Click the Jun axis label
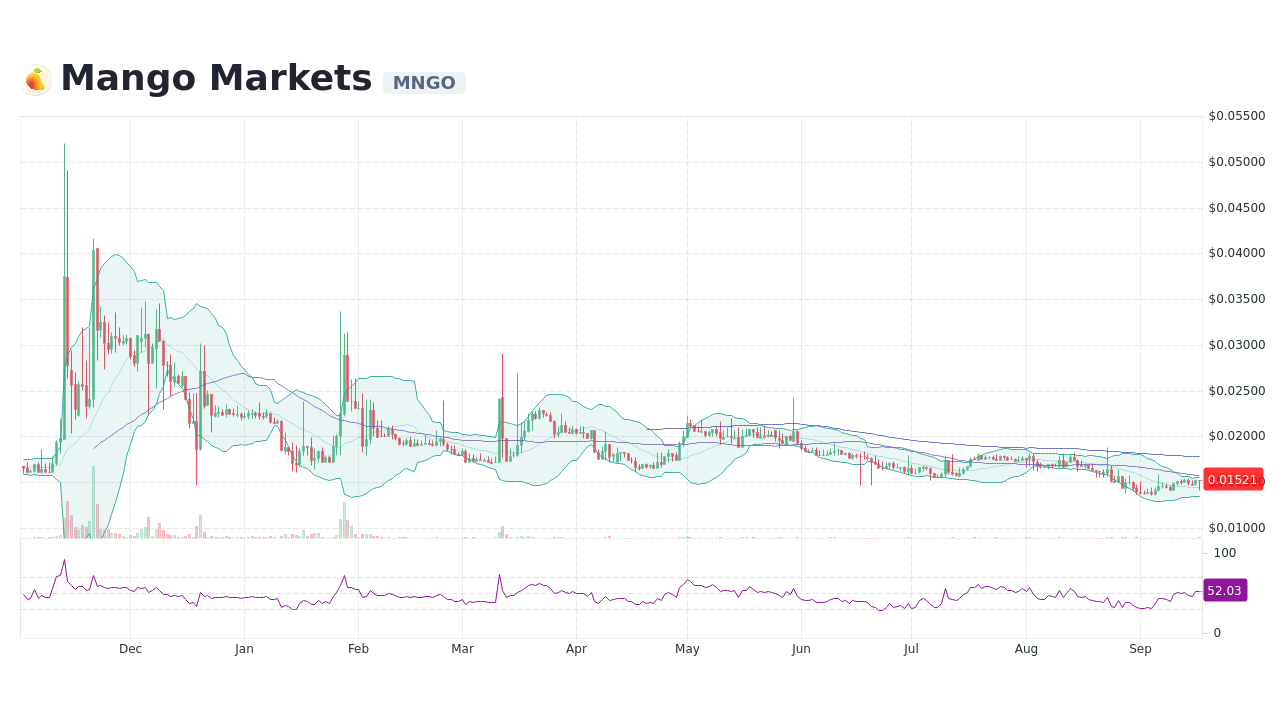This screenshot has height=720, width=1280. click(801, 649)
